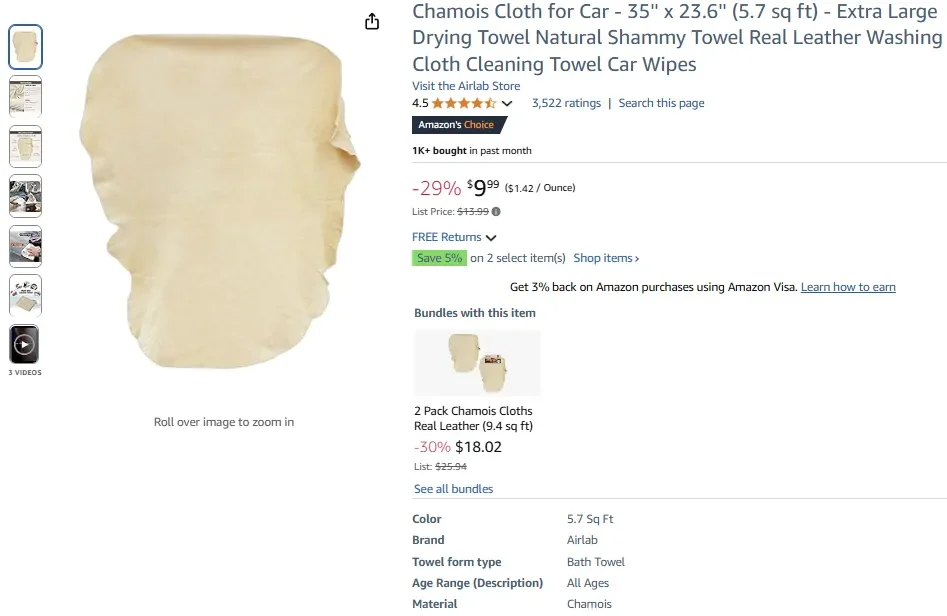The image size is (947, 616).
Task: Open the 3,522 ratings page
Action: 566,103
